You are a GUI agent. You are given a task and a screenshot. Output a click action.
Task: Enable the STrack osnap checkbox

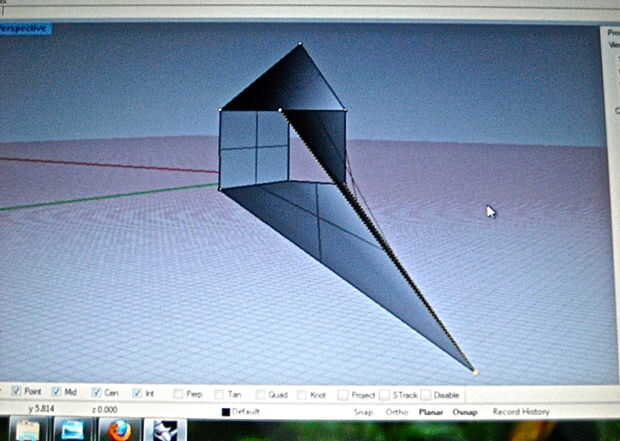(x=384, y=395)
